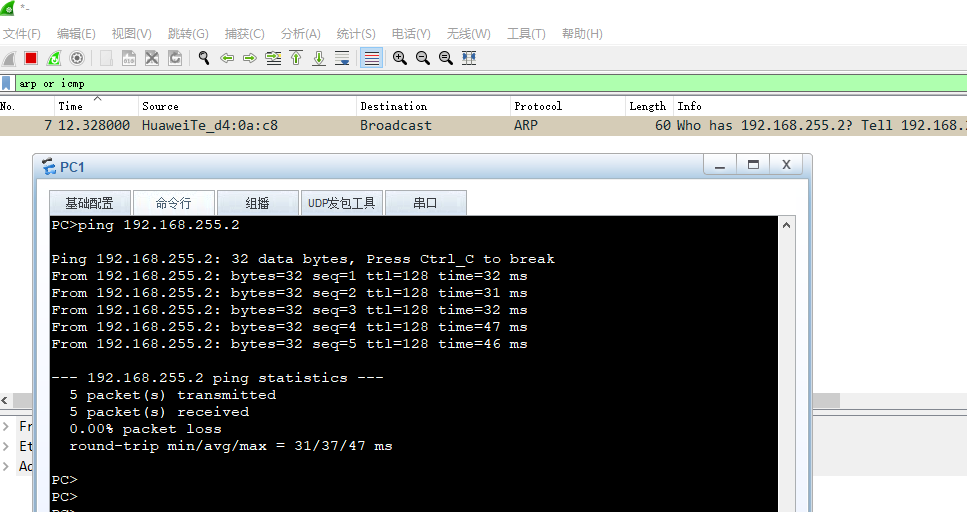Close the PC1 window

pyautogui.click(x=786, y=165)
